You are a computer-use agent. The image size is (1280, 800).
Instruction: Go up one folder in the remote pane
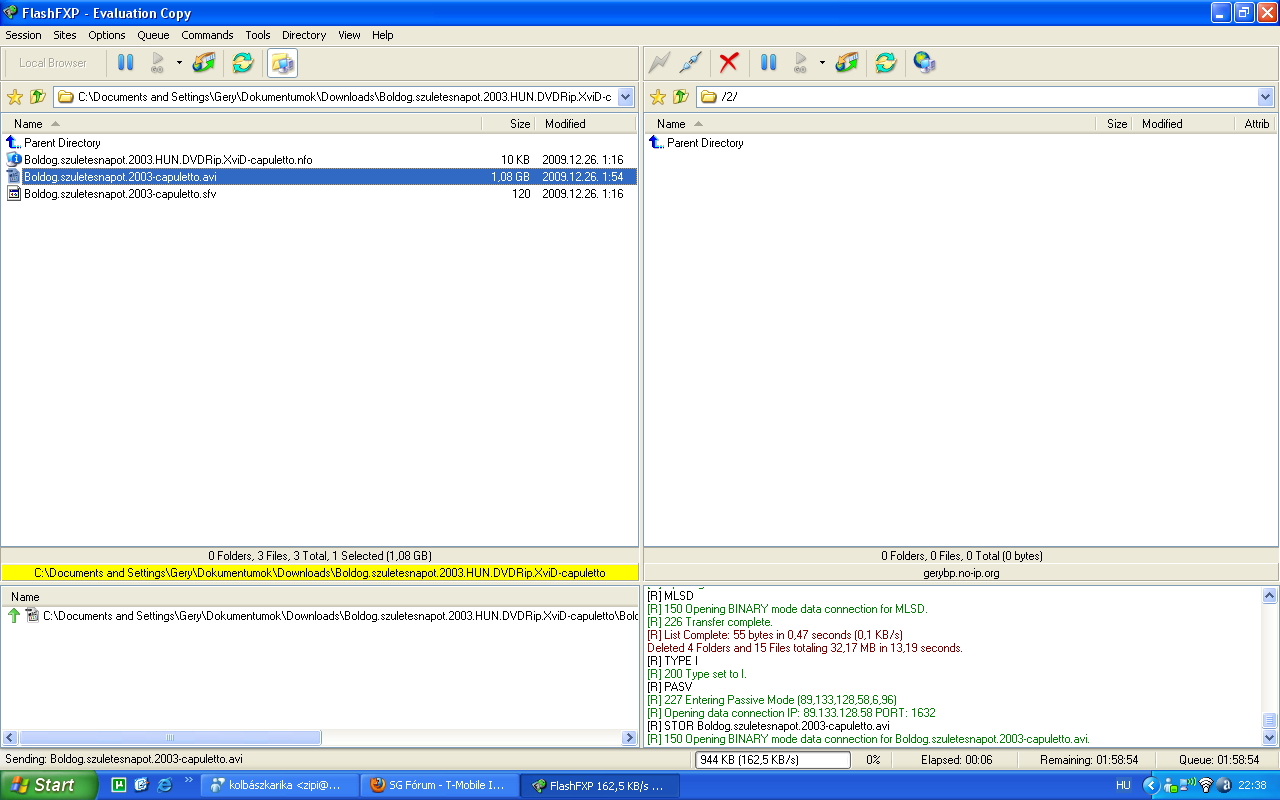tap(681, 97)
